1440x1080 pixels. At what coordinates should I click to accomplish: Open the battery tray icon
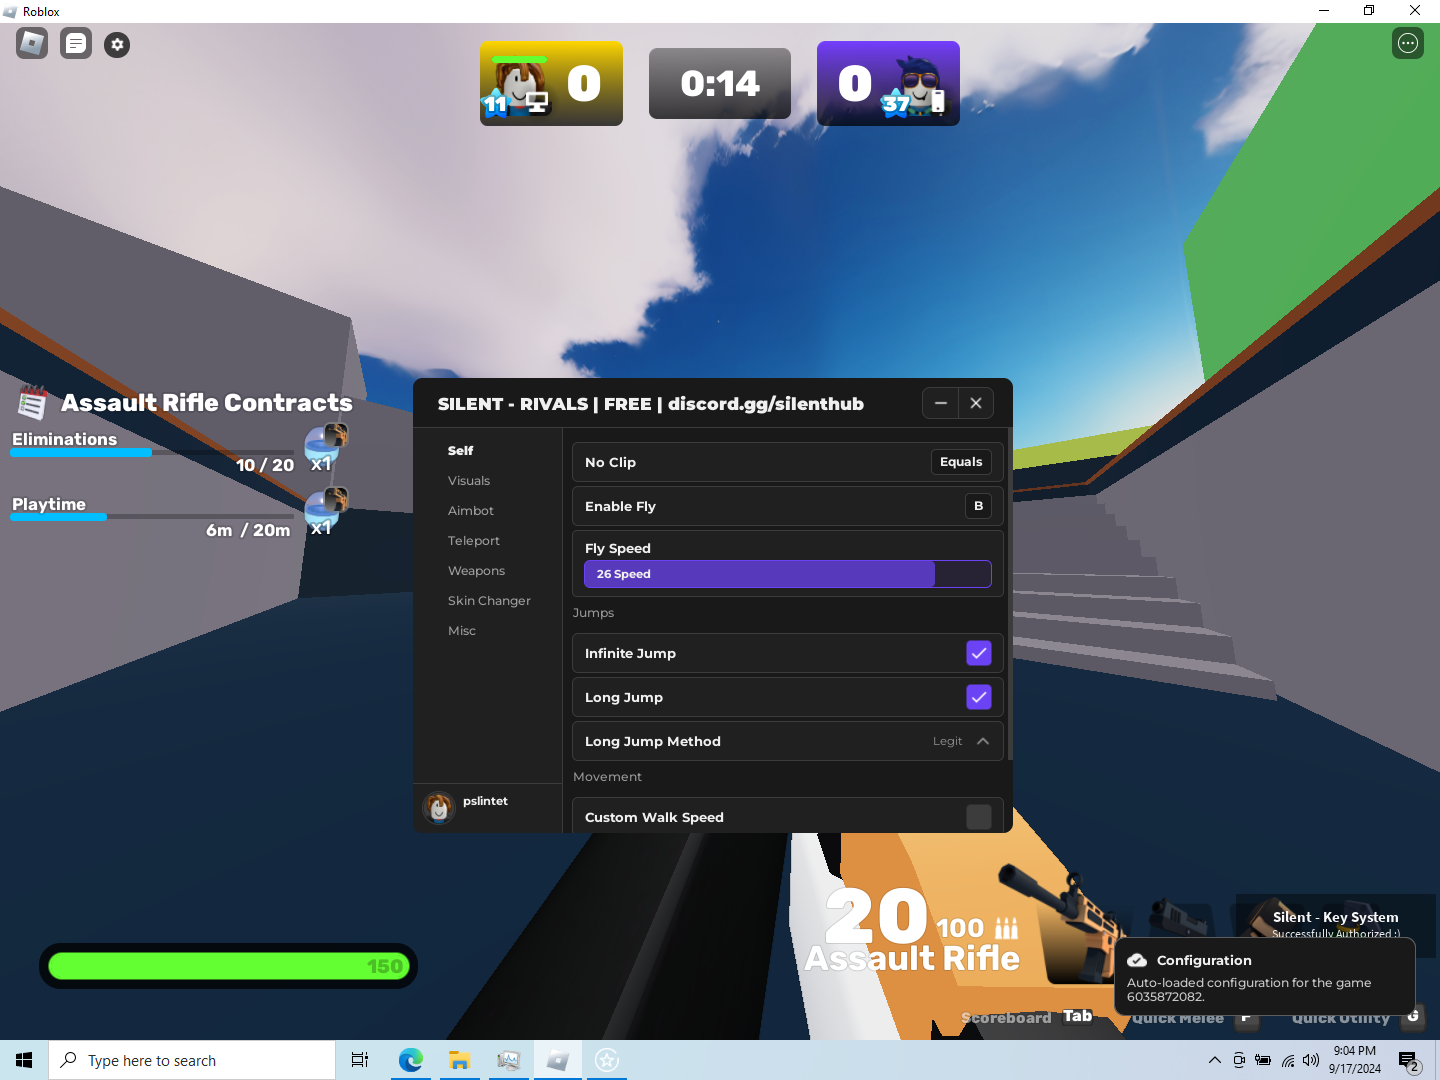coord(1263,1060)
